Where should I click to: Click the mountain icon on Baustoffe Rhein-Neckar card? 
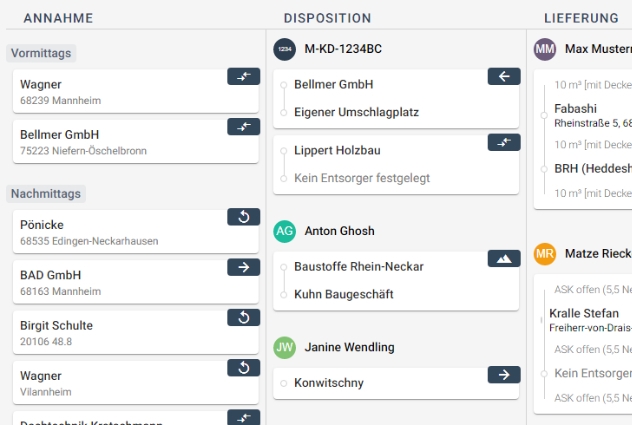click(x=504, y=258)
